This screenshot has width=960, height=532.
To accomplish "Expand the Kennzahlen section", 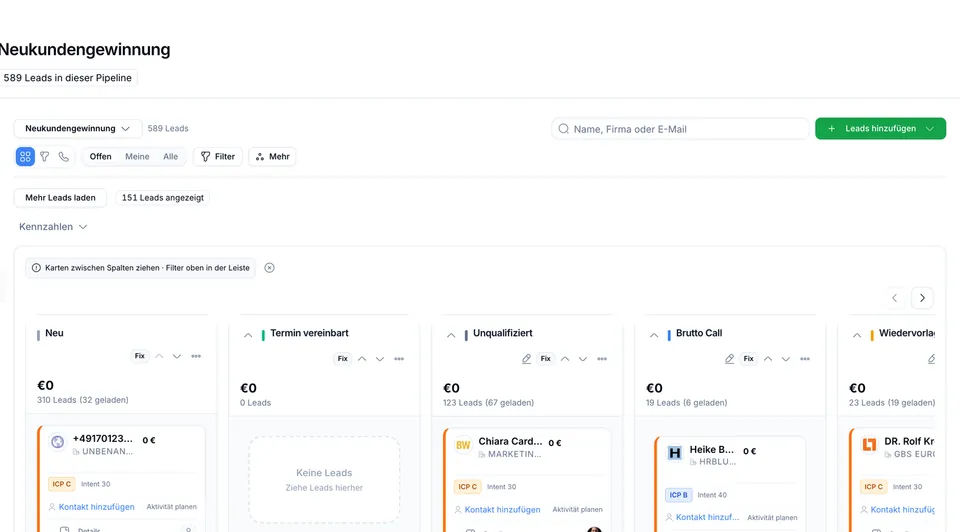I will pos(53,227).
